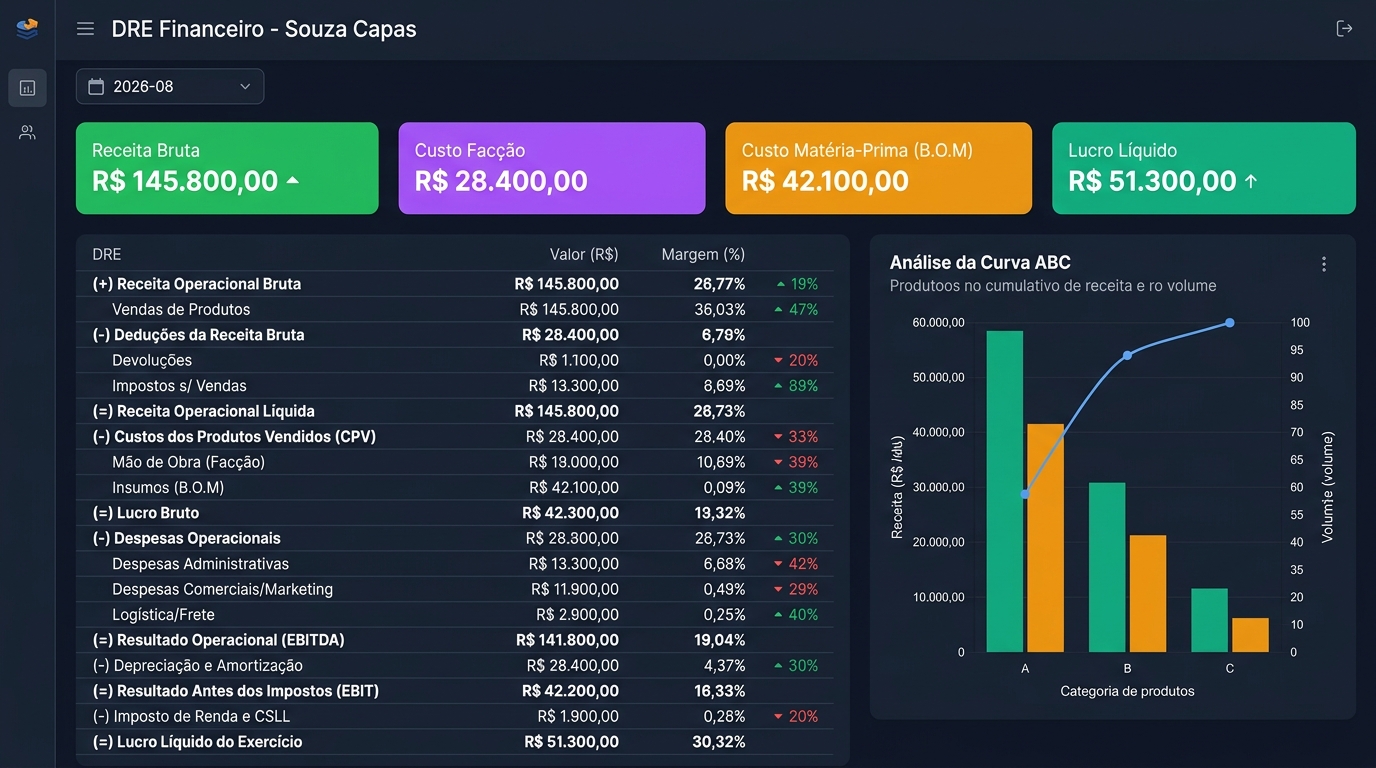Click the down arrow in Mão de Obra row
The image size is (1376, 768).
[778, 463]
